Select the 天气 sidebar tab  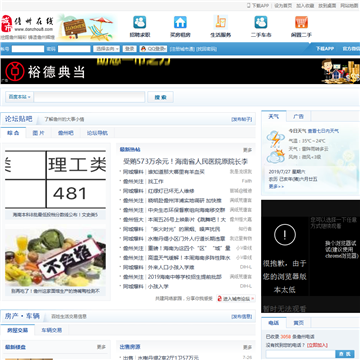274,116
